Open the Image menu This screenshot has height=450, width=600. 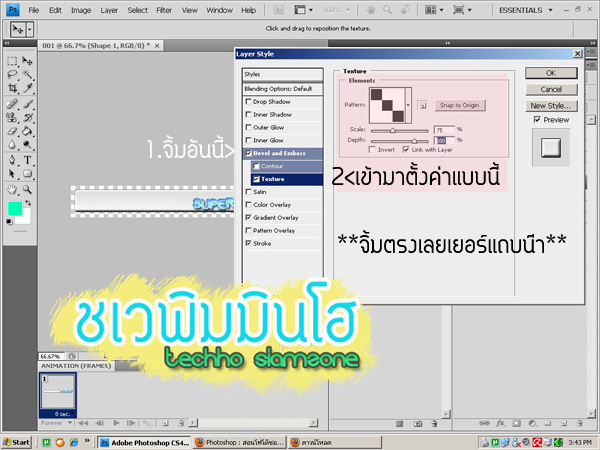[81, 10]
